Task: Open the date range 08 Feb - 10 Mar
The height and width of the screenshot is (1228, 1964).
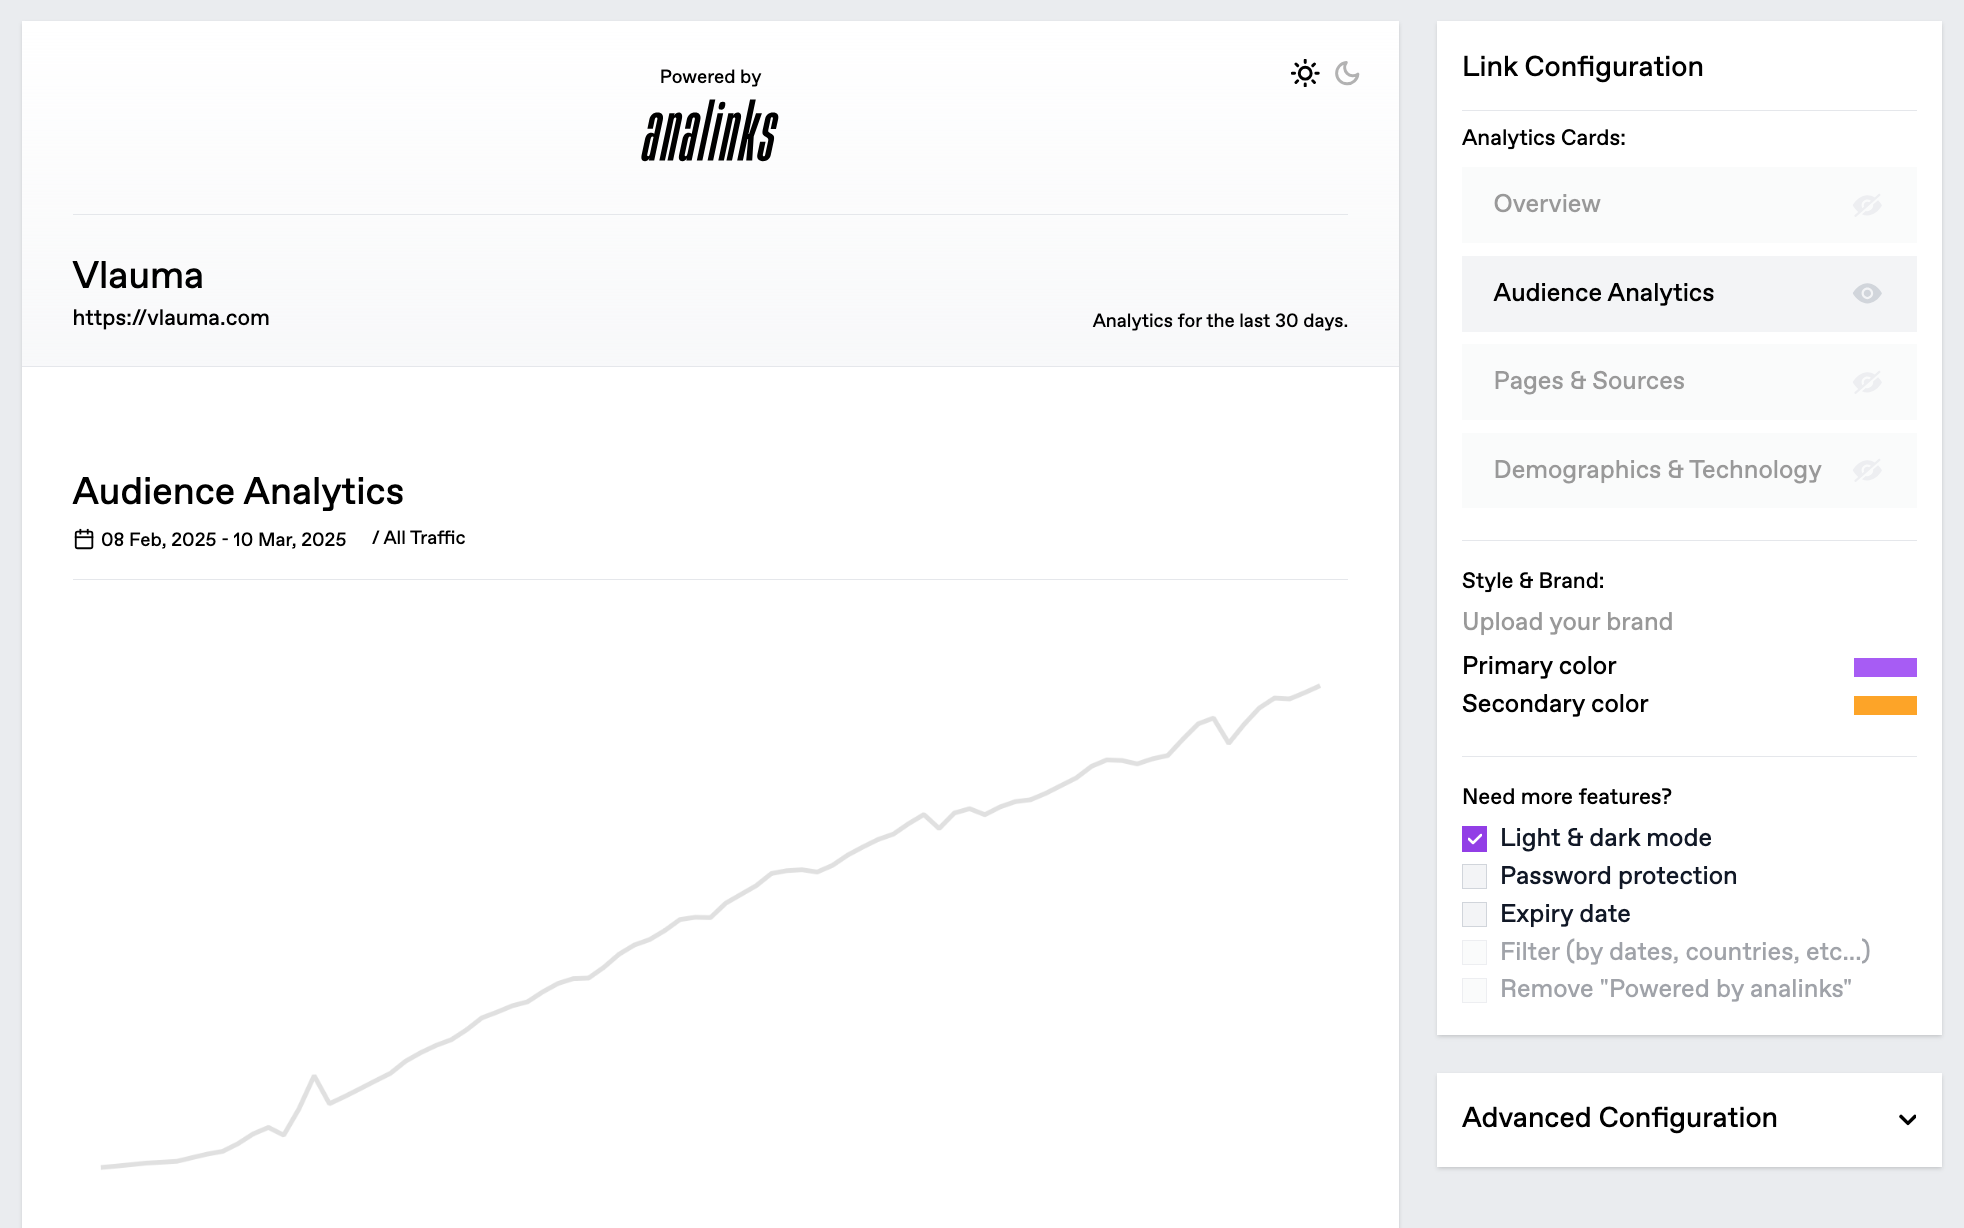Action: point(223,539)
